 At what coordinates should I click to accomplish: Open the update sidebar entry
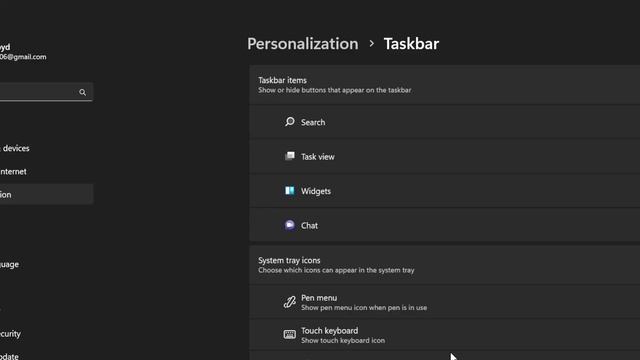click(9, 356)
